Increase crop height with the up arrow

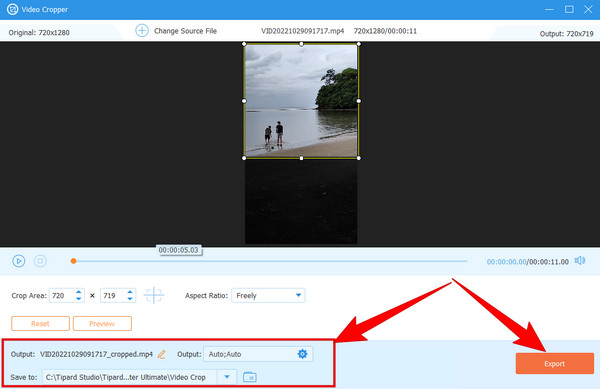130,292
